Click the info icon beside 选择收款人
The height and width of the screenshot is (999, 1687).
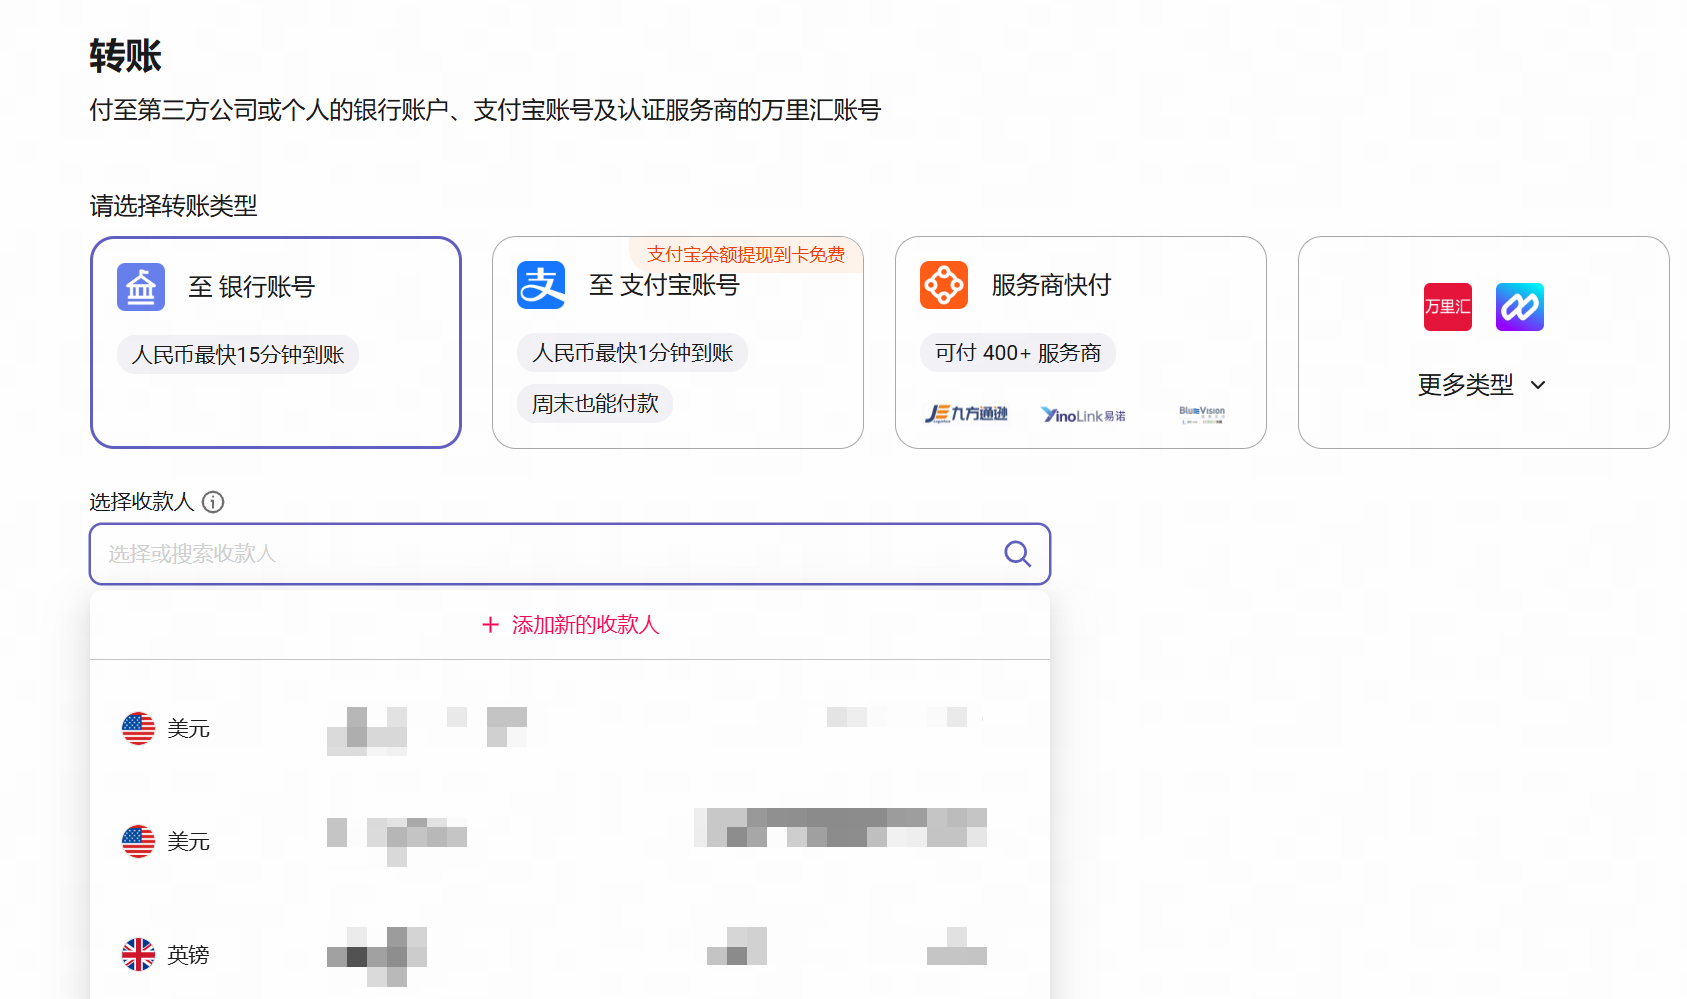213,502
